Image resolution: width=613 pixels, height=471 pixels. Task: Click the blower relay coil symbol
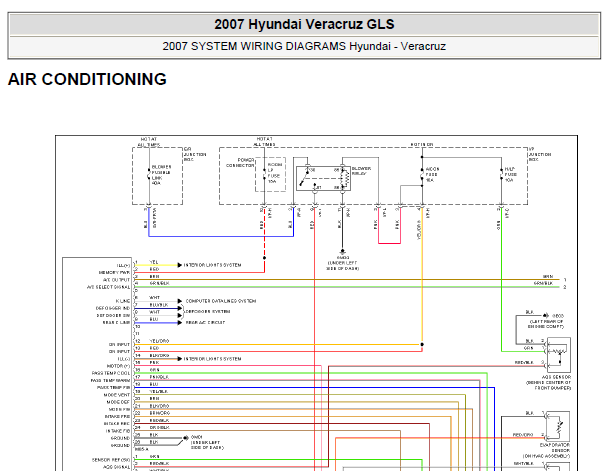tap(344, 178)
